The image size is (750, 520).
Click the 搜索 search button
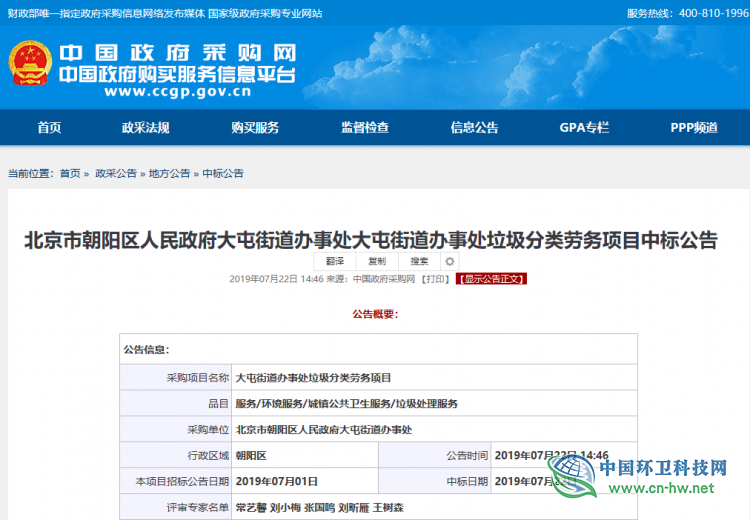tap(419, 261)
